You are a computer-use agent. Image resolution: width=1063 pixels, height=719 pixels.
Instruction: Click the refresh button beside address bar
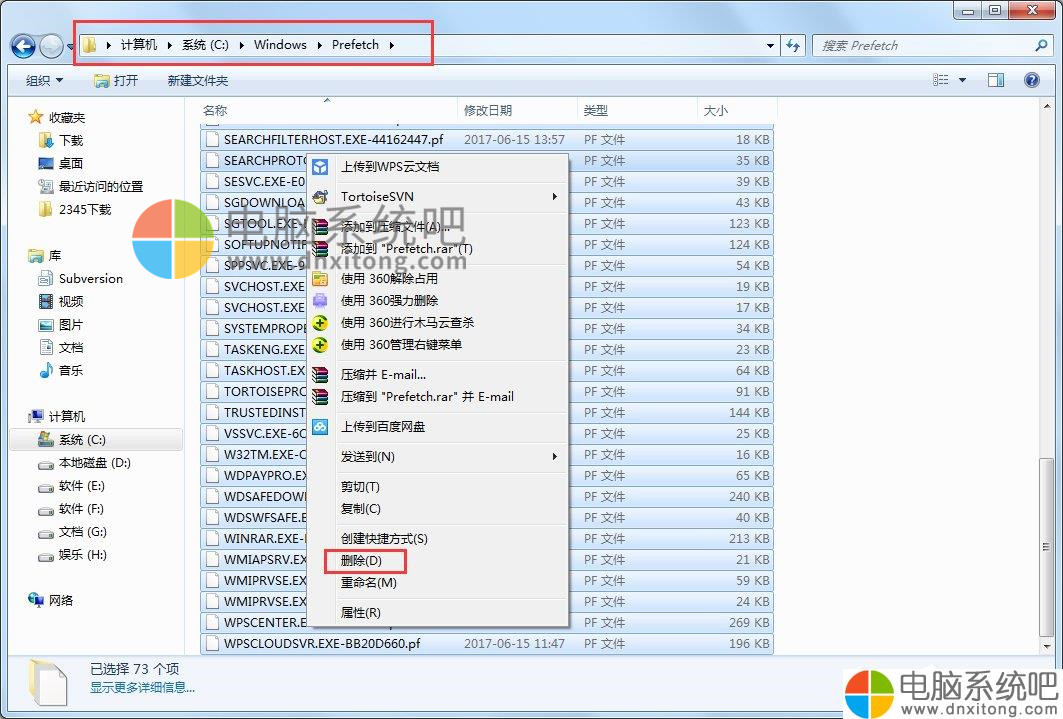[794, 45]
